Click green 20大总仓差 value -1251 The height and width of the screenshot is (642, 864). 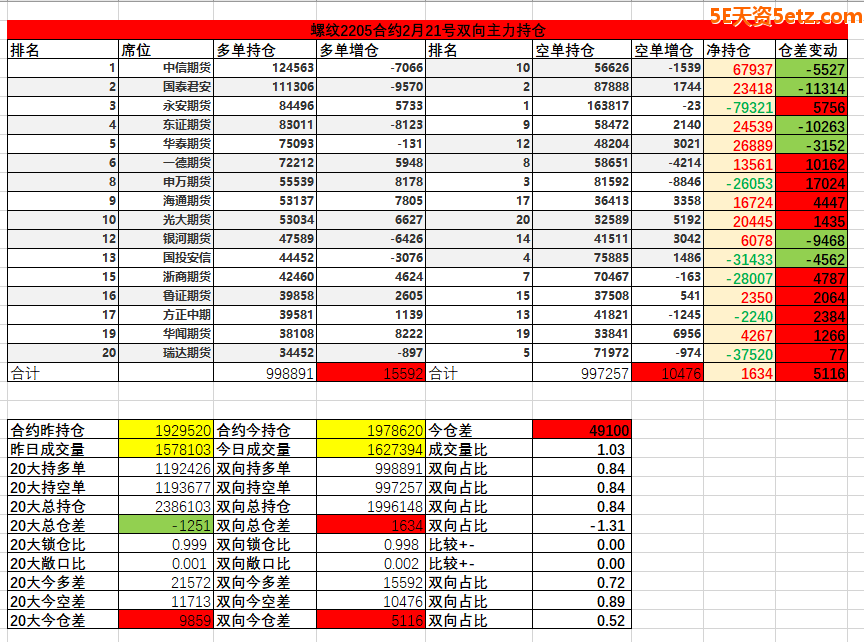168,525
